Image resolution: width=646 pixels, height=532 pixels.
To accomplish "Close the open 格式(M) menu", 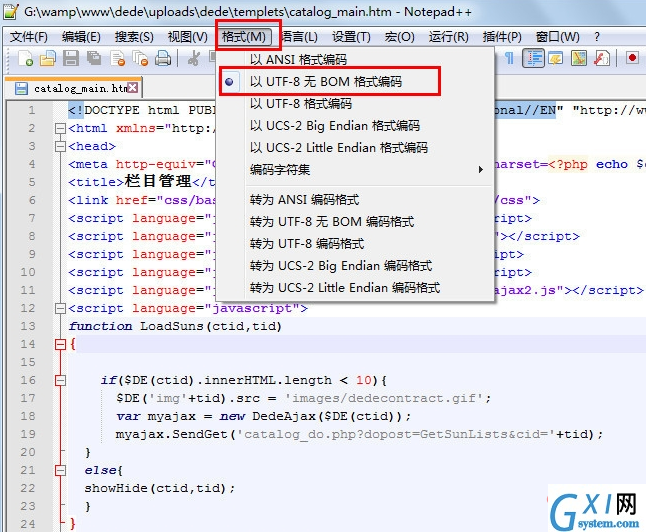I will [244, 37].
